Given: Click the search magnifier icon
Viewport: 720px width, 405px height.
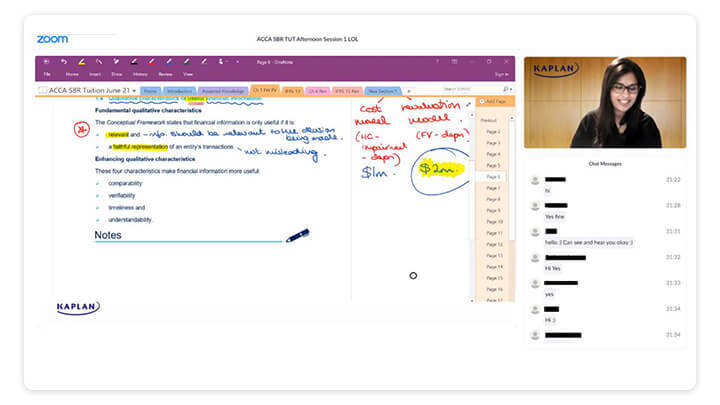Looking at the screenshot, I should (506, 89).
